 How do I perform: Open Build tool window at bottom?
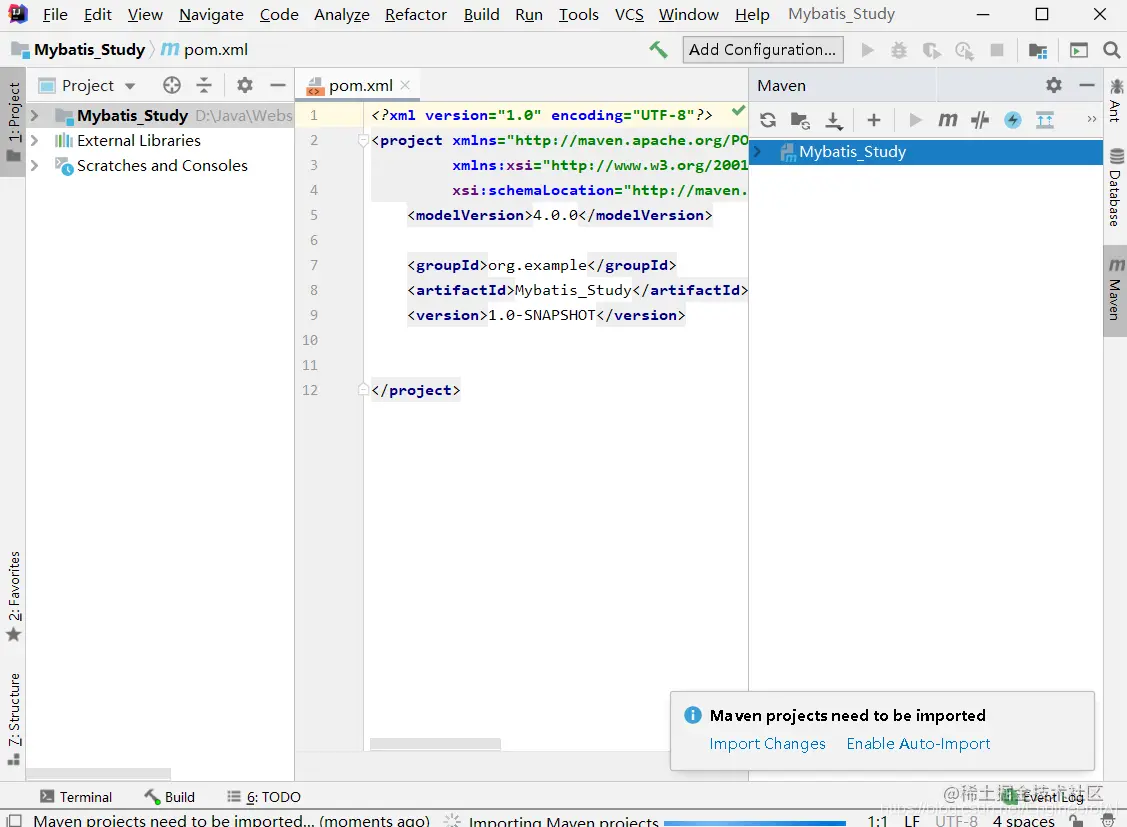click(x=170, y=796)
